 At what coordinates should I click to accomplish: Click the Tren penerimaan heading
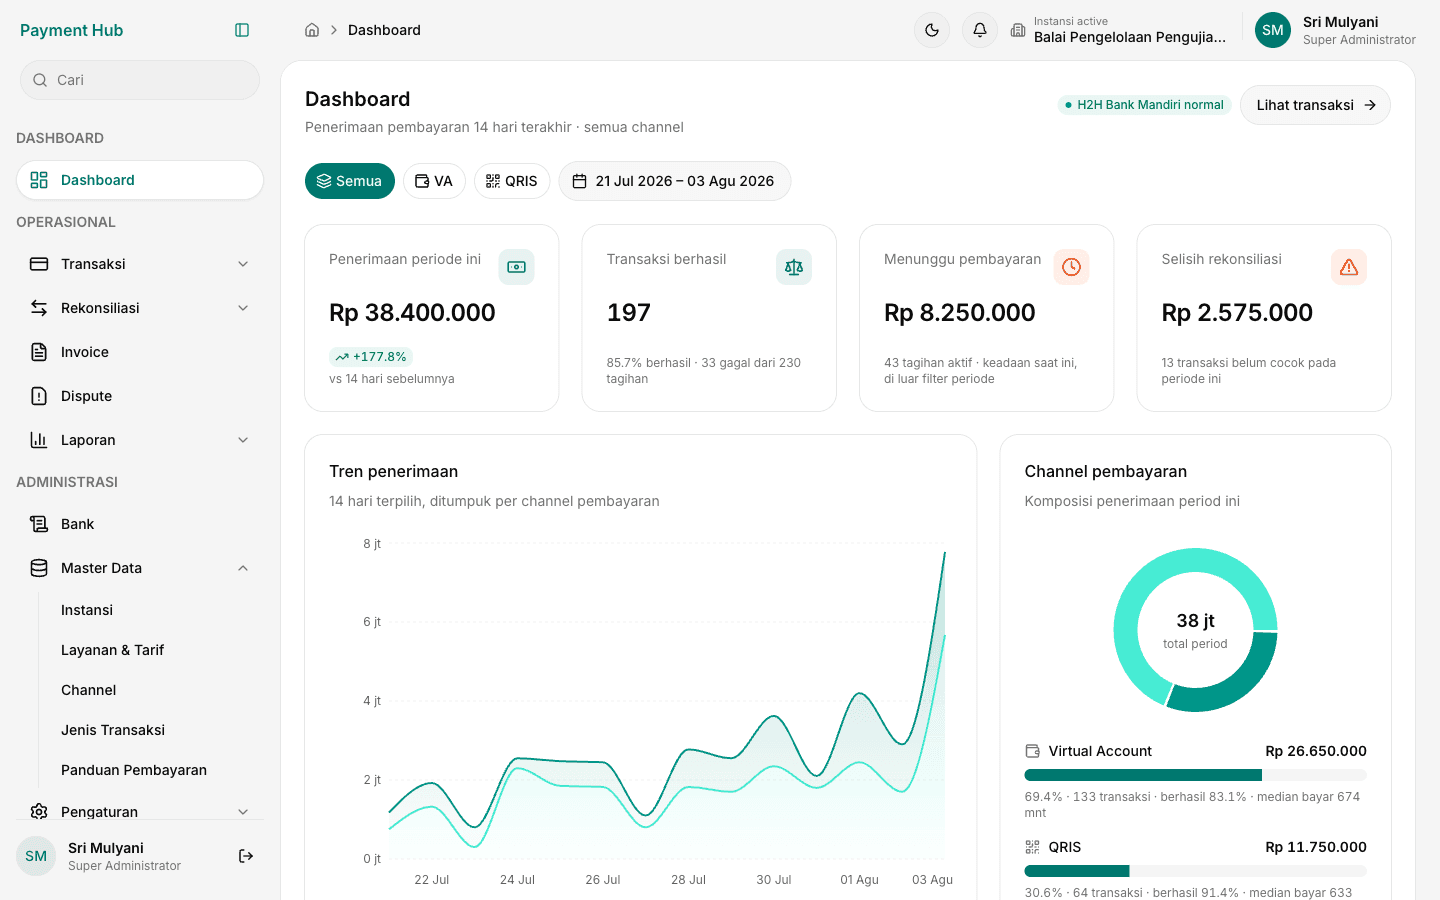point(394,472)
